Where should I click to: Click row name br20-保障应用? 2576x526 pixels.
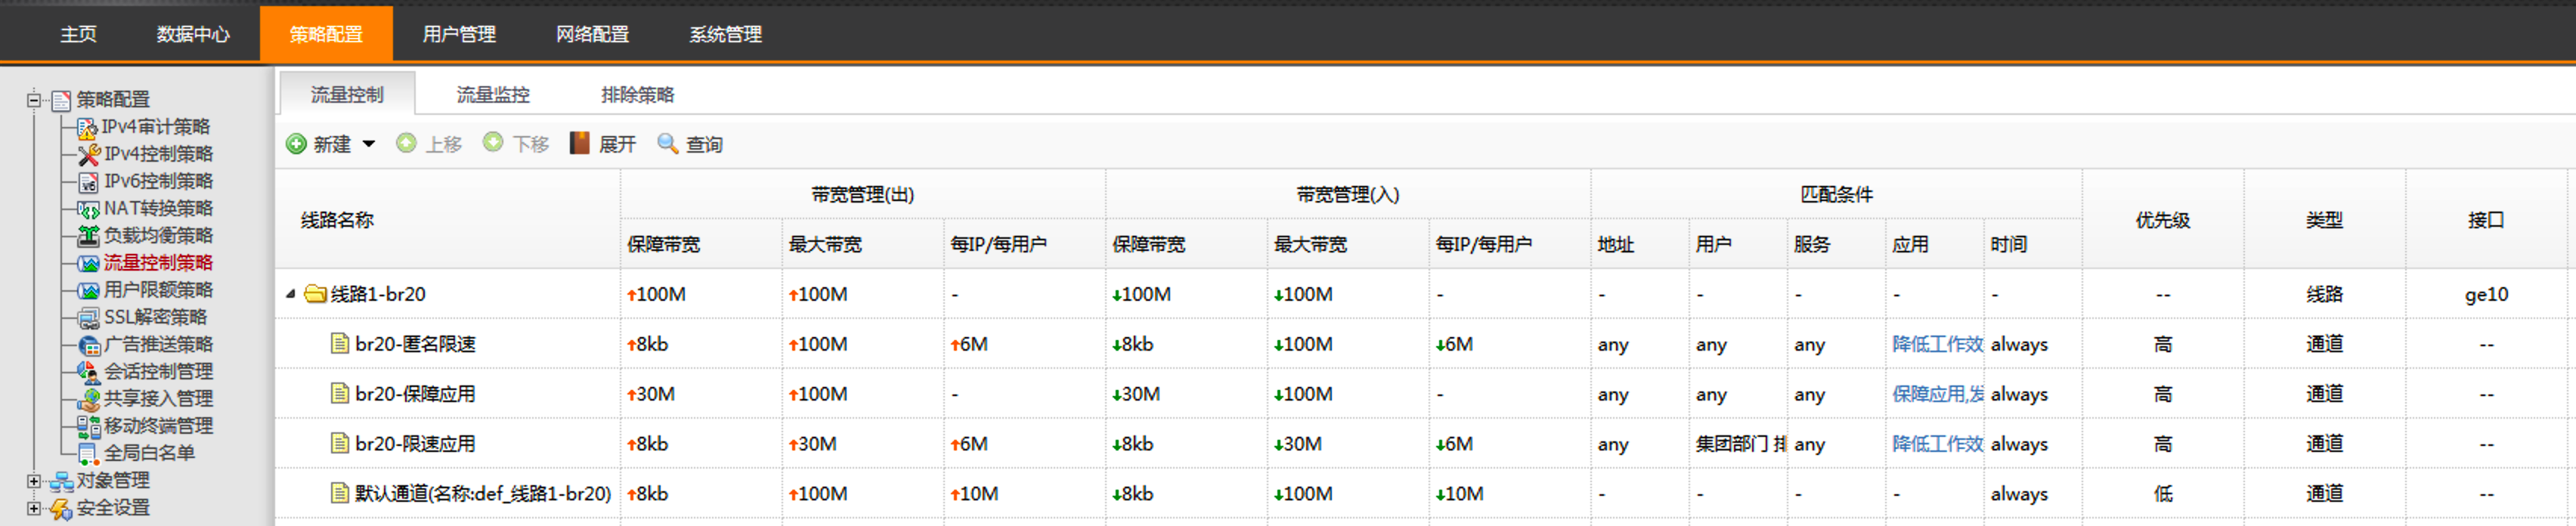point(415,394)
